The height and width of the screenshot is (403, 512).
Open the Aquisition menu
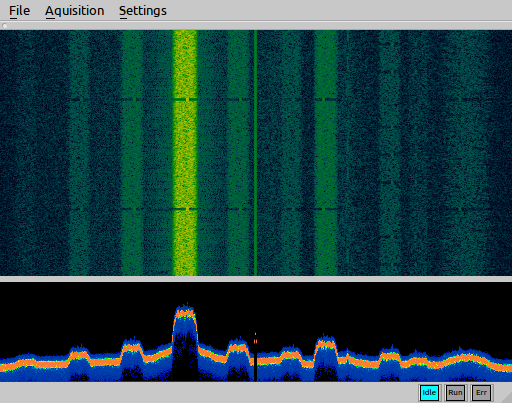tap(75, 11)
